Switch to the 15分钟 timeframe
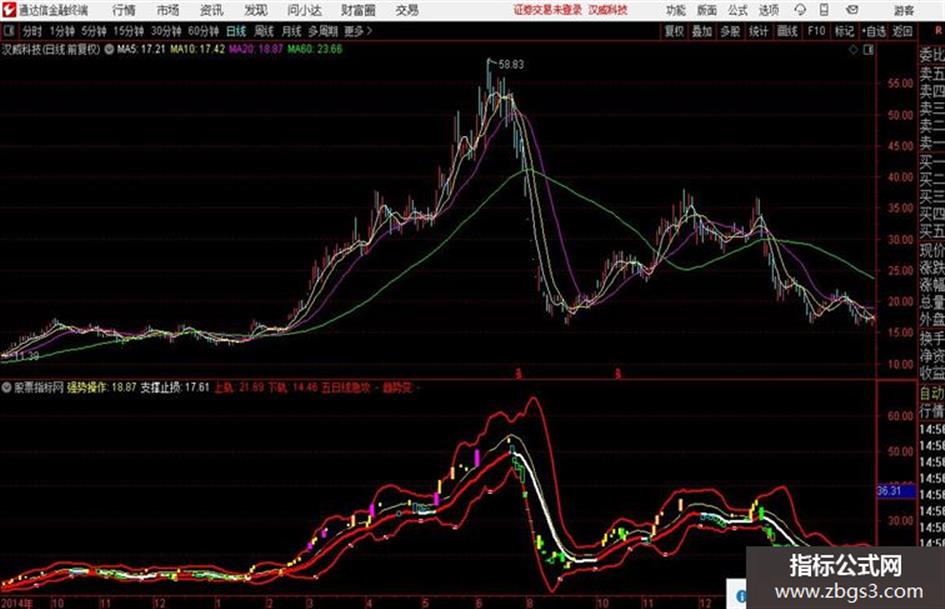This screenshot has width=945, height=609. (x=129, y=31)
